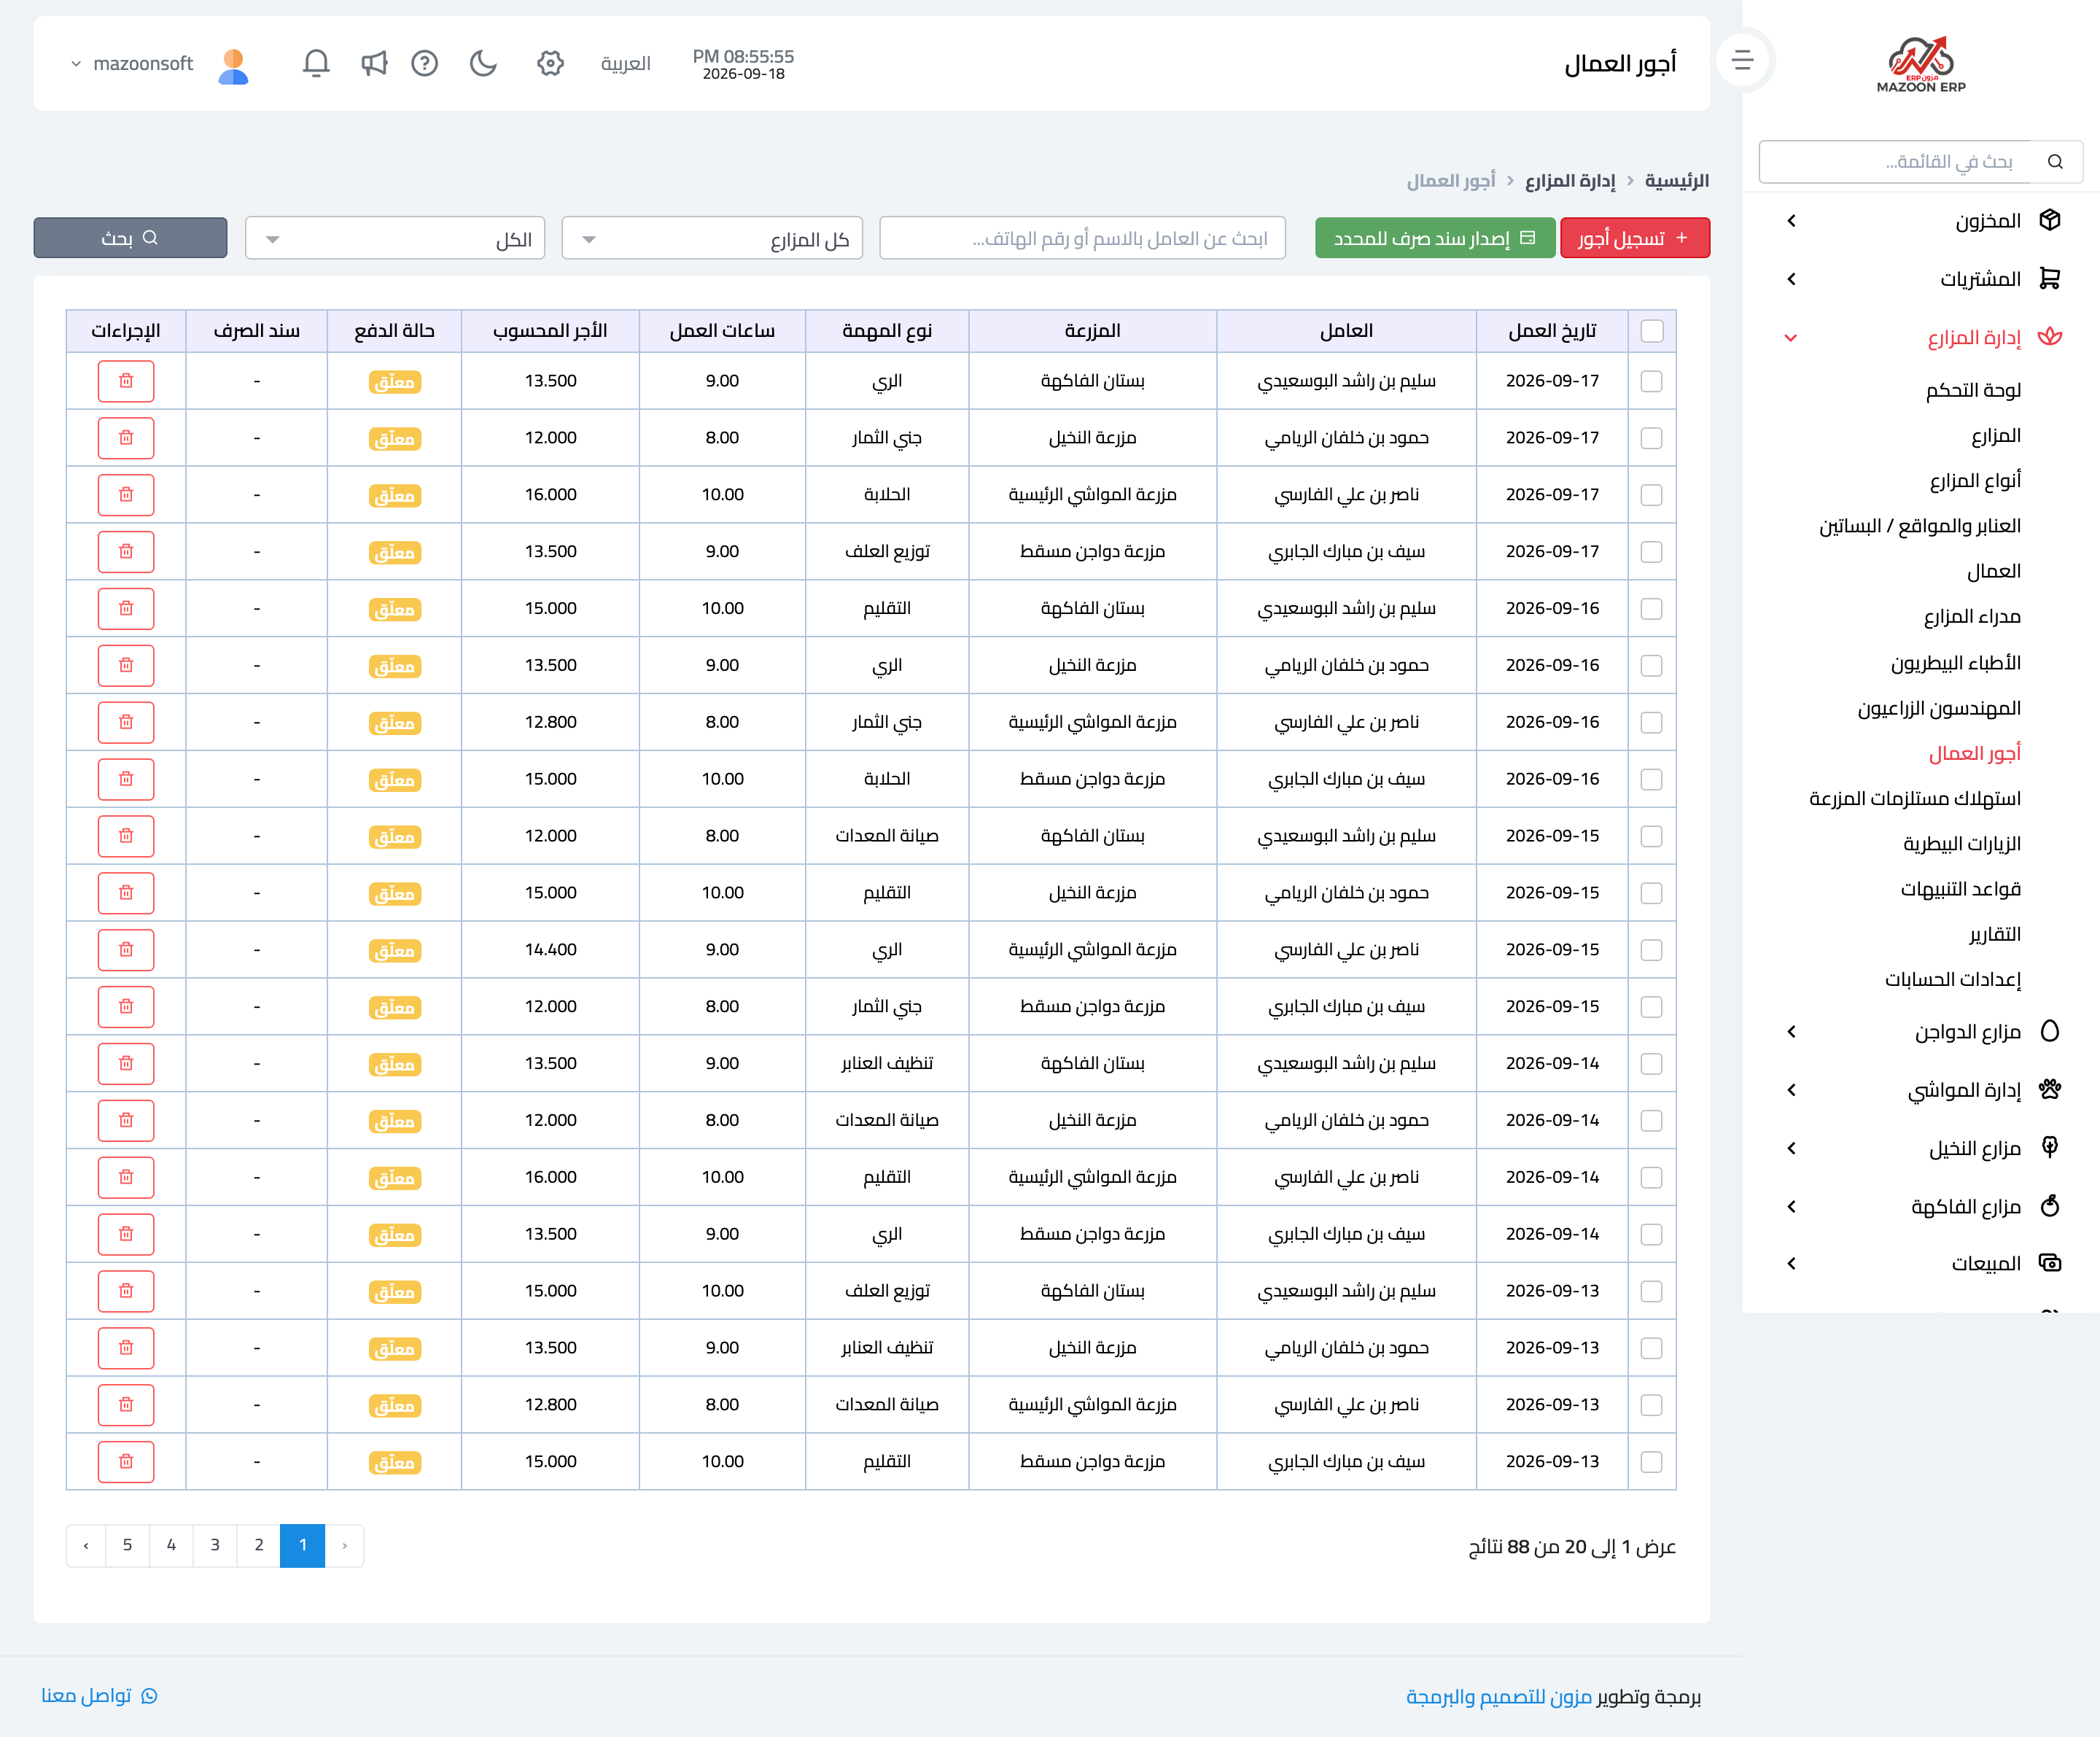Click the gray بحث search button
This screenshot has height=1737, width=2100.
(130, 238)
